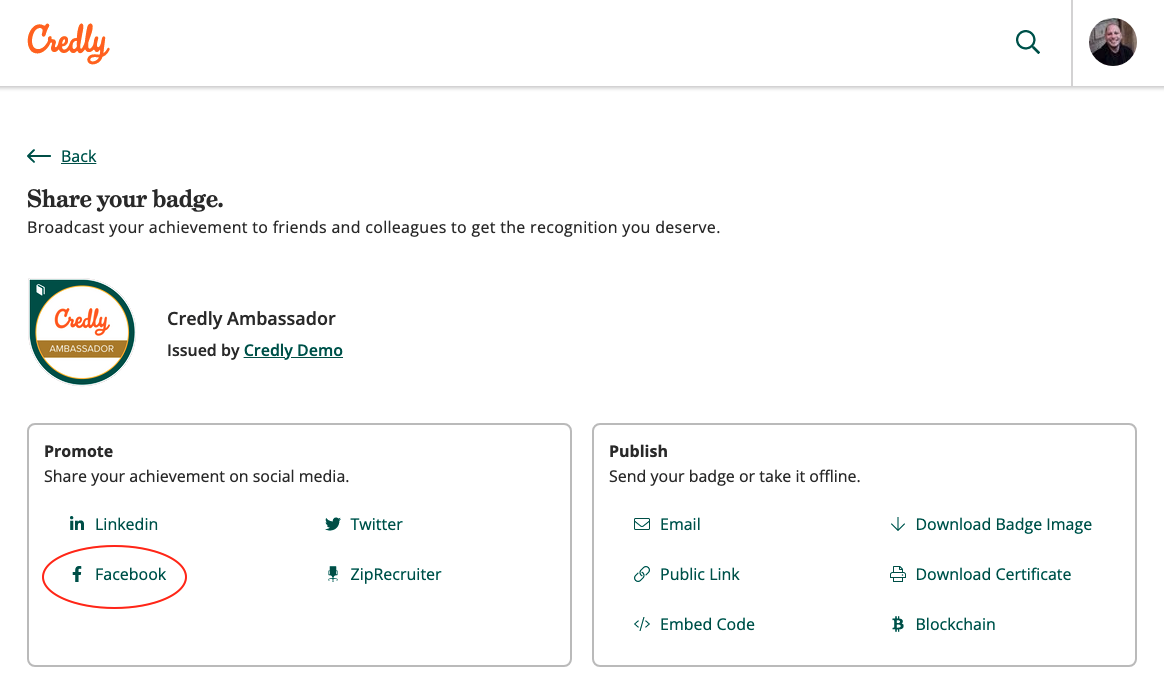
Task: Open the search magnifier icon
Action: 1027,42
